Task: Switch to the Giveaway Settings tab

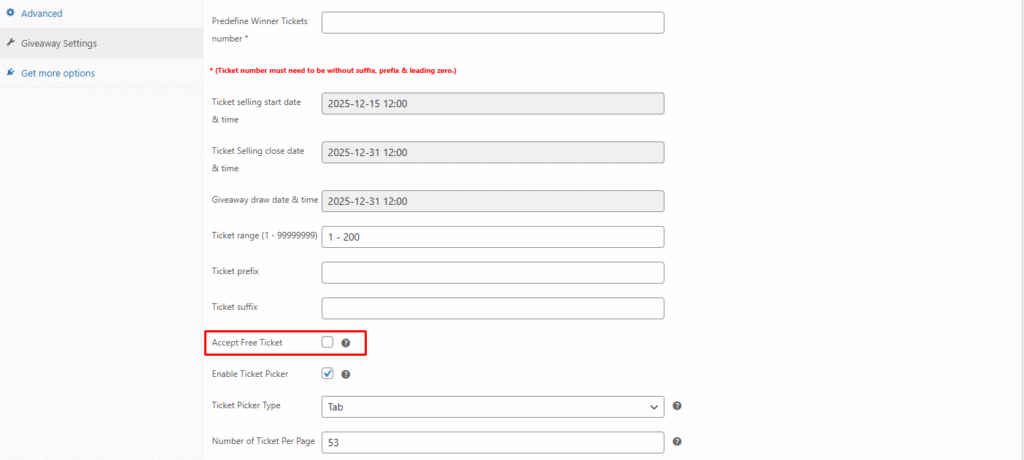Action: [59, 43]
